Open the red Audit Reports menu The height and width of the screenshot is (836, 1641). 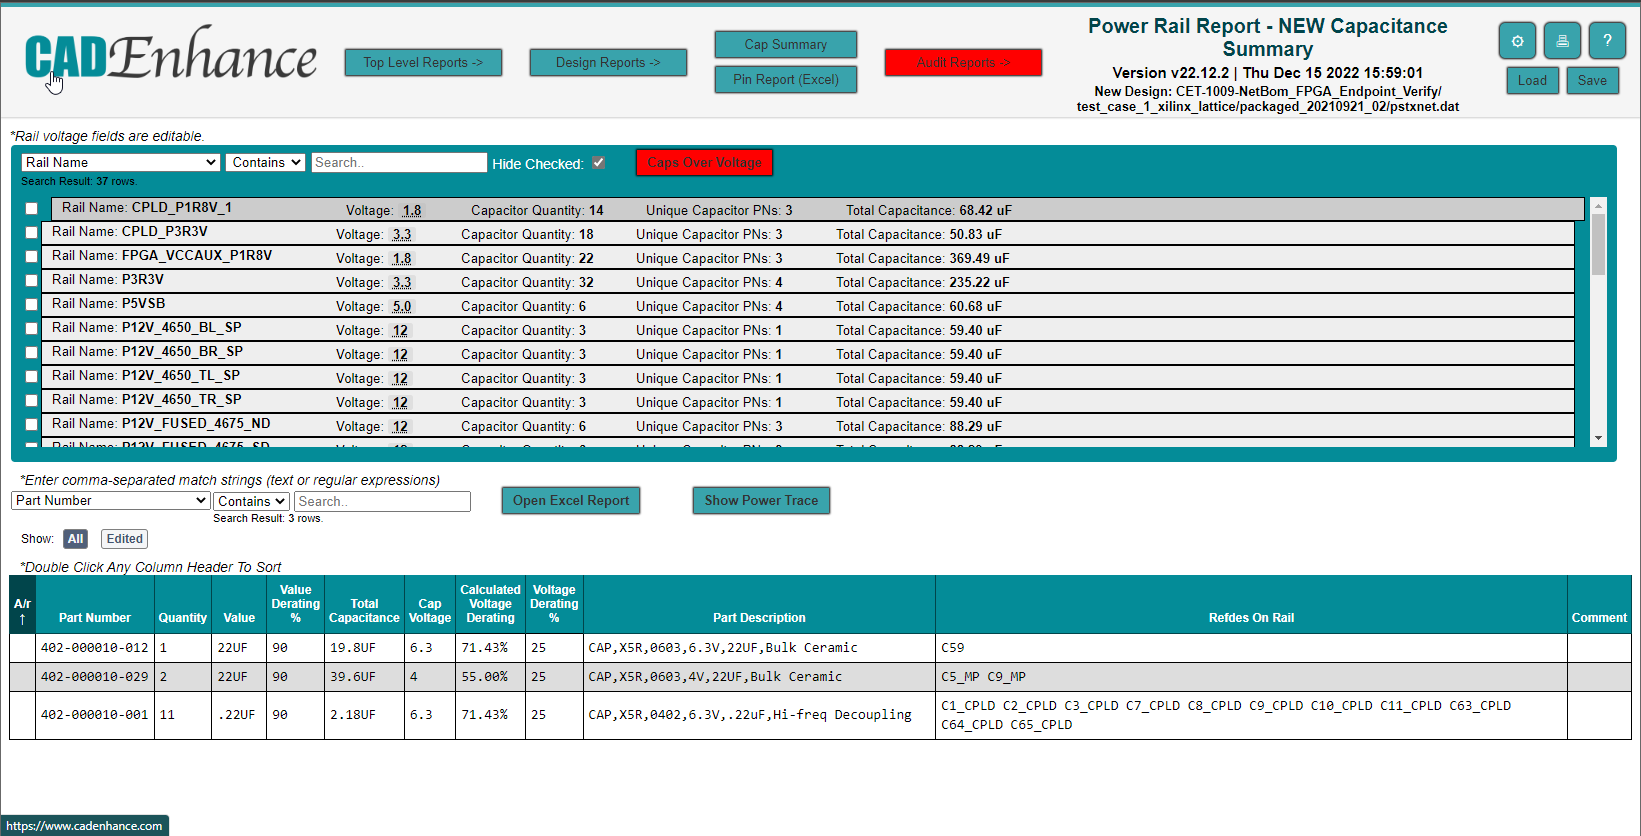963,62
